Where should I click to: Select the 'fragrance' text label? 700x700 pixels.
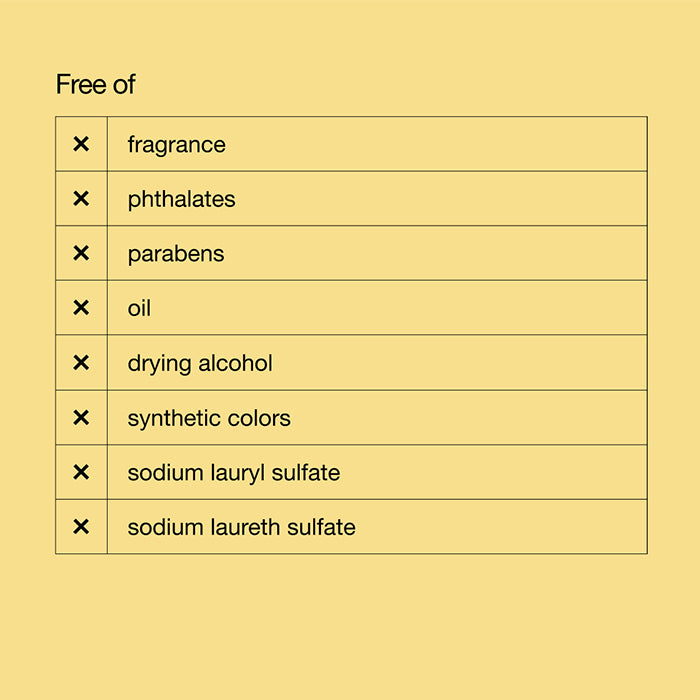[176, 144]
